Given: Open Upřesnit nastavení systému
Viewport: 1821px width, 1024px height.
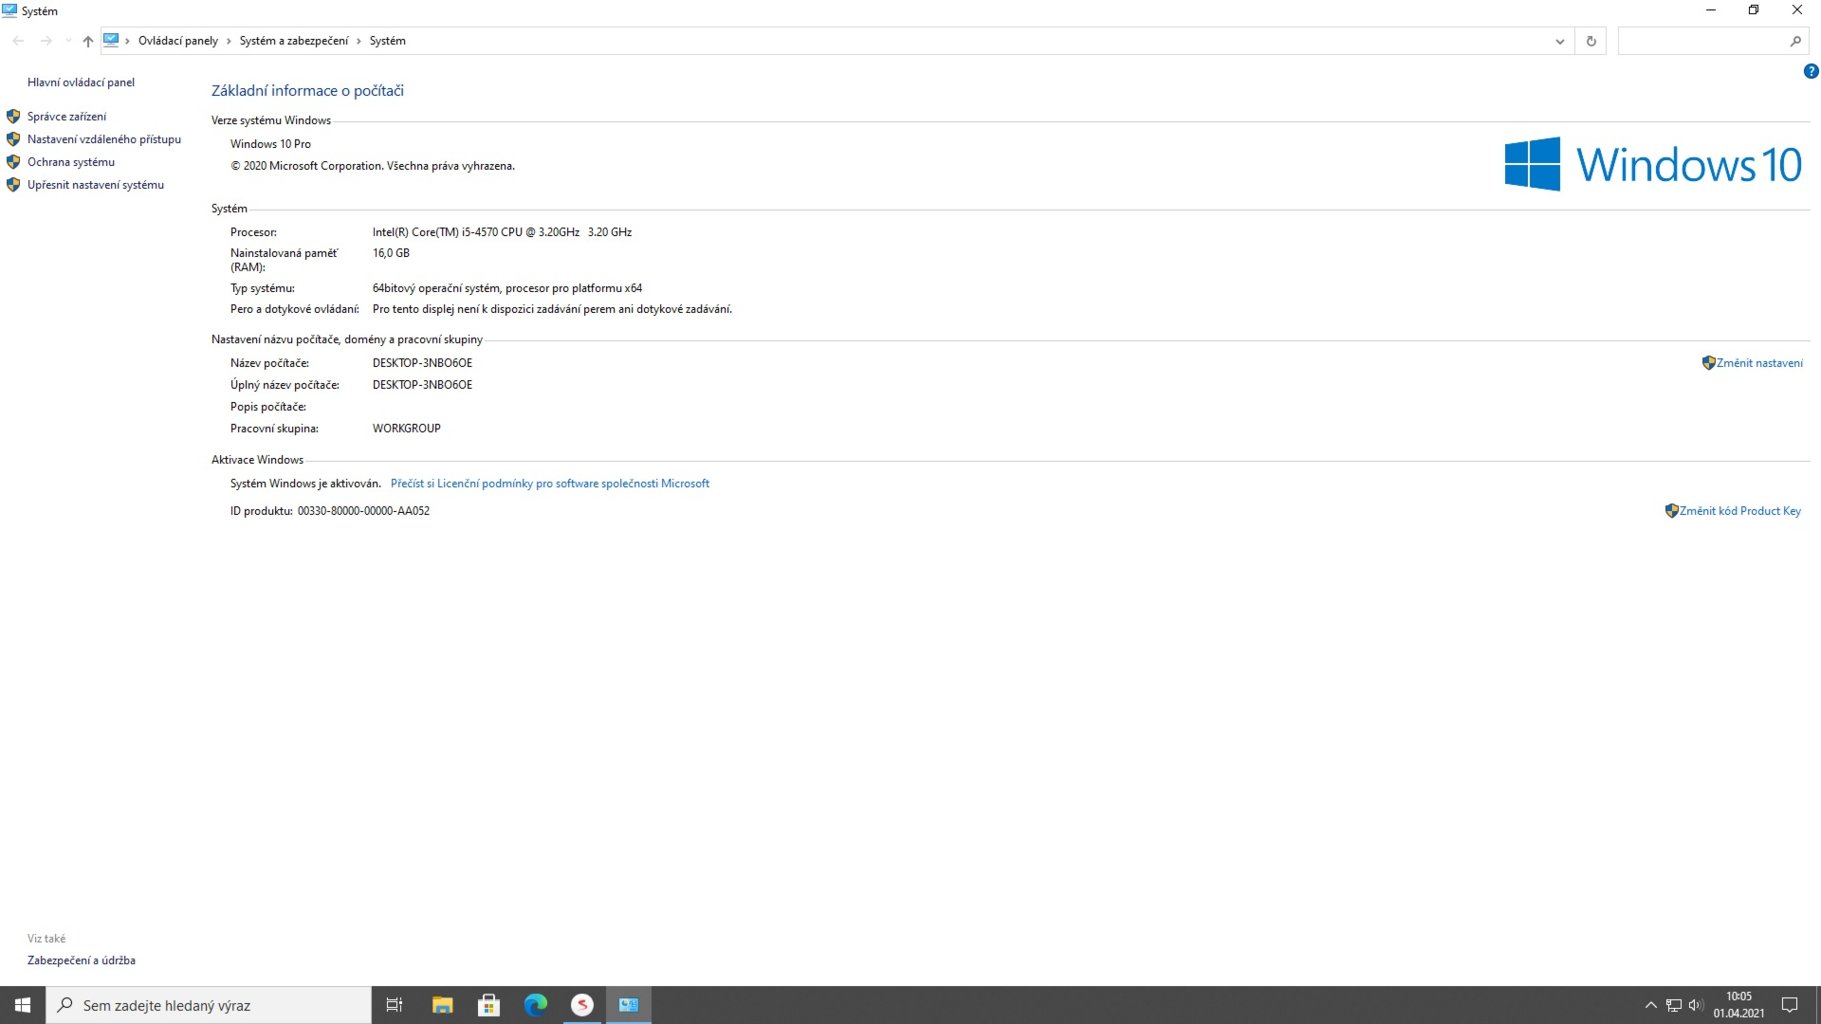Looking at the screenshot, I should tap(96, 185).
